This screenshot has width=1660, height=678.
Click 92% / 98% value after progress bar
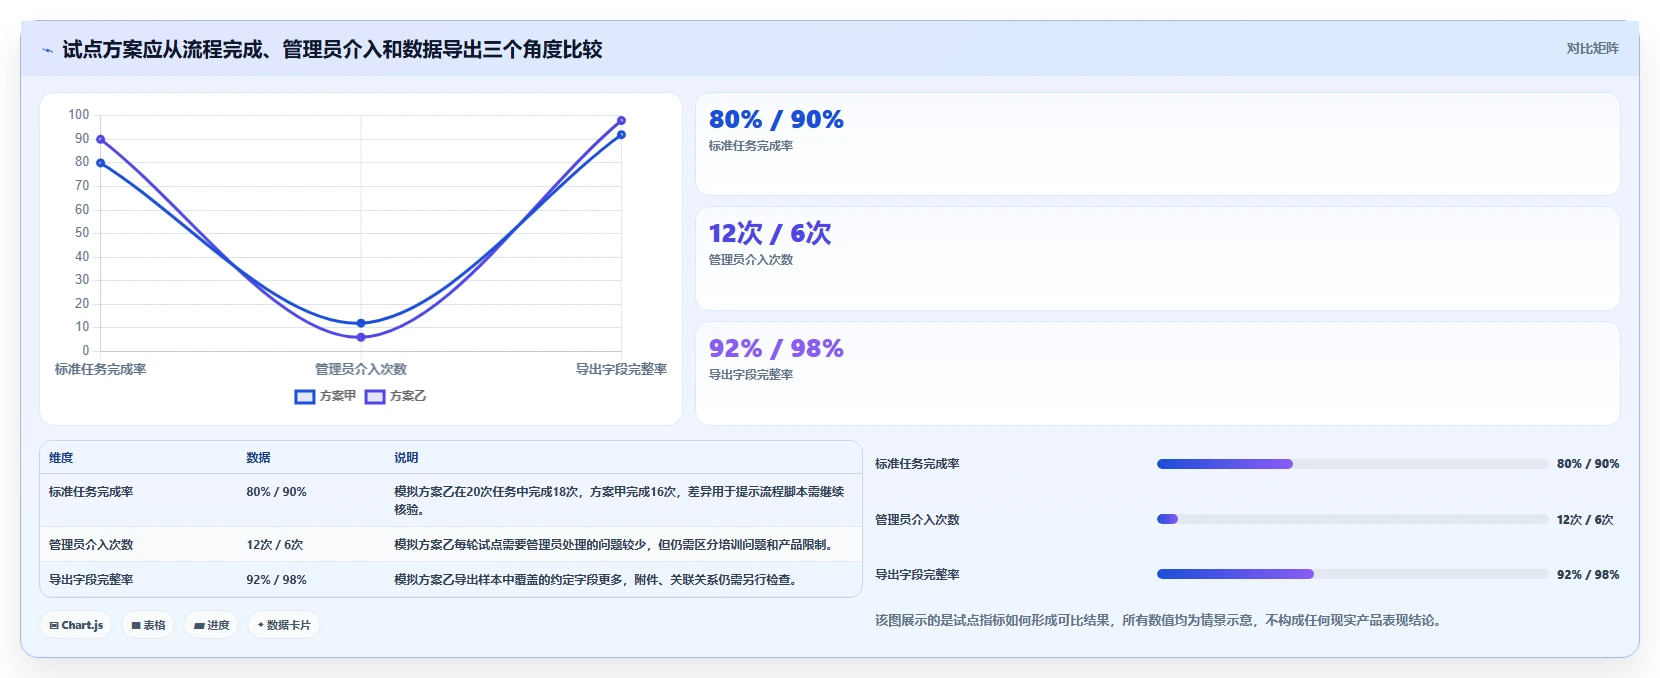point(1588,575)
